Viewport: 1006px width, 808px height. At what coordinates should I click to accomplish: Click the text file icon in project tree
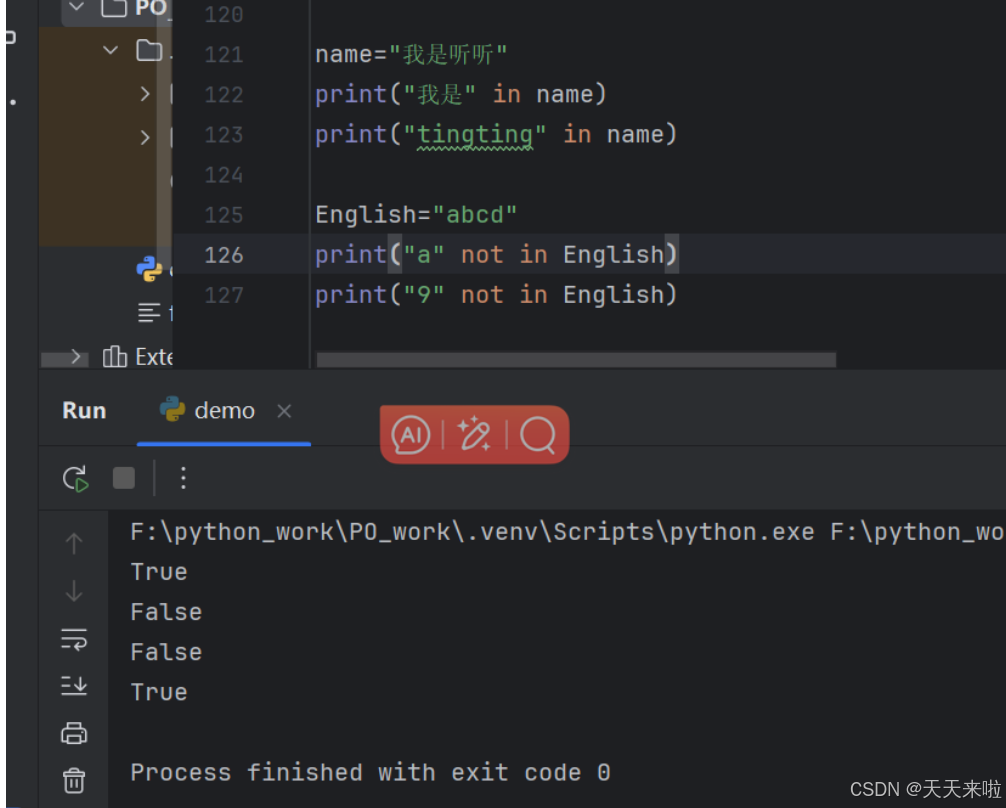click(151, 312)
